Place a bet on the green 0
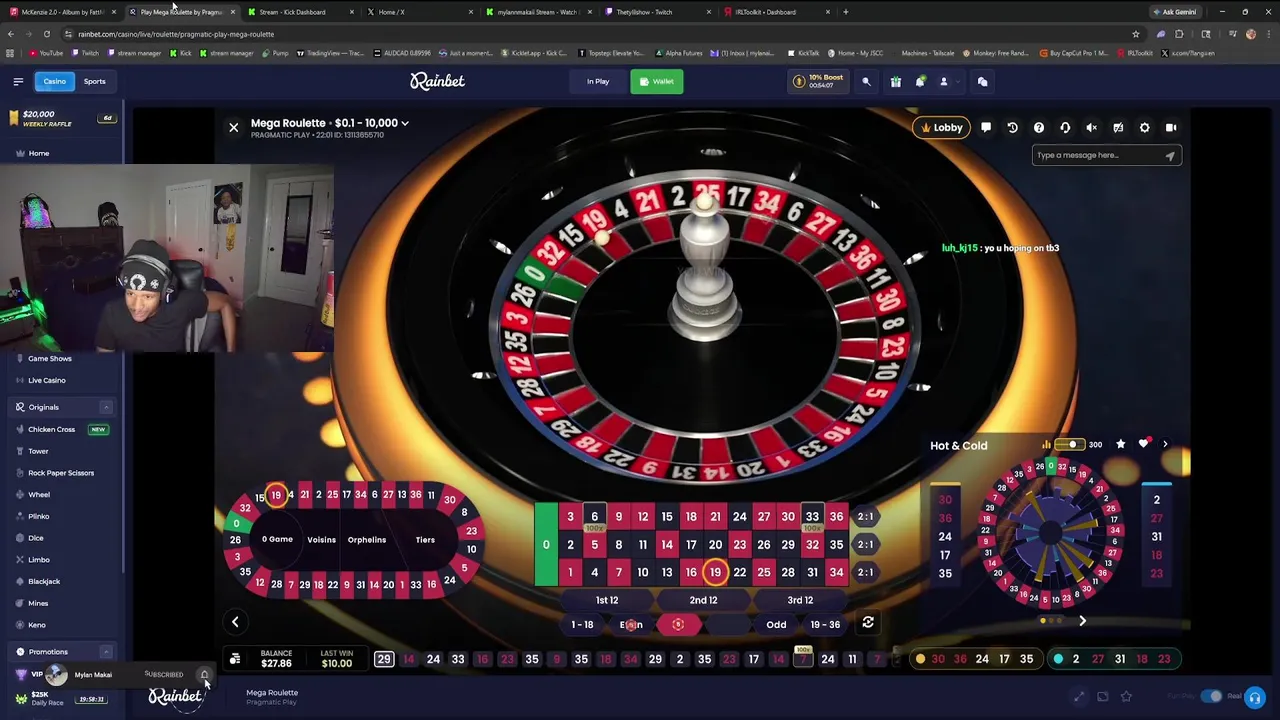Viewport: 1280px width, 720px height. pyautogui.click(x=546, y=545)
